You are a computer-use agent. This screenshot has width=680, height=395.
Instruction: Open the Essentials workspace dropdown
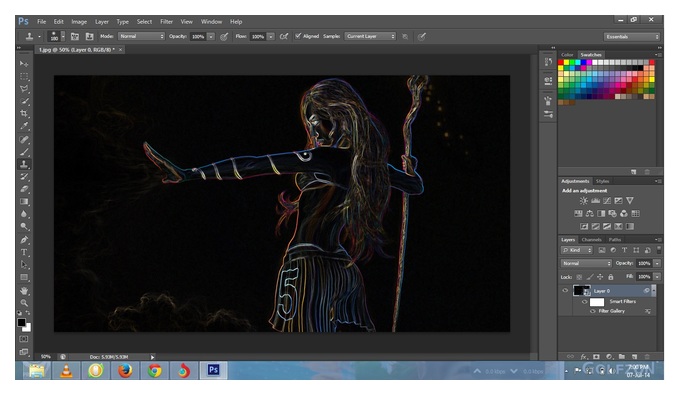(632, 36)
